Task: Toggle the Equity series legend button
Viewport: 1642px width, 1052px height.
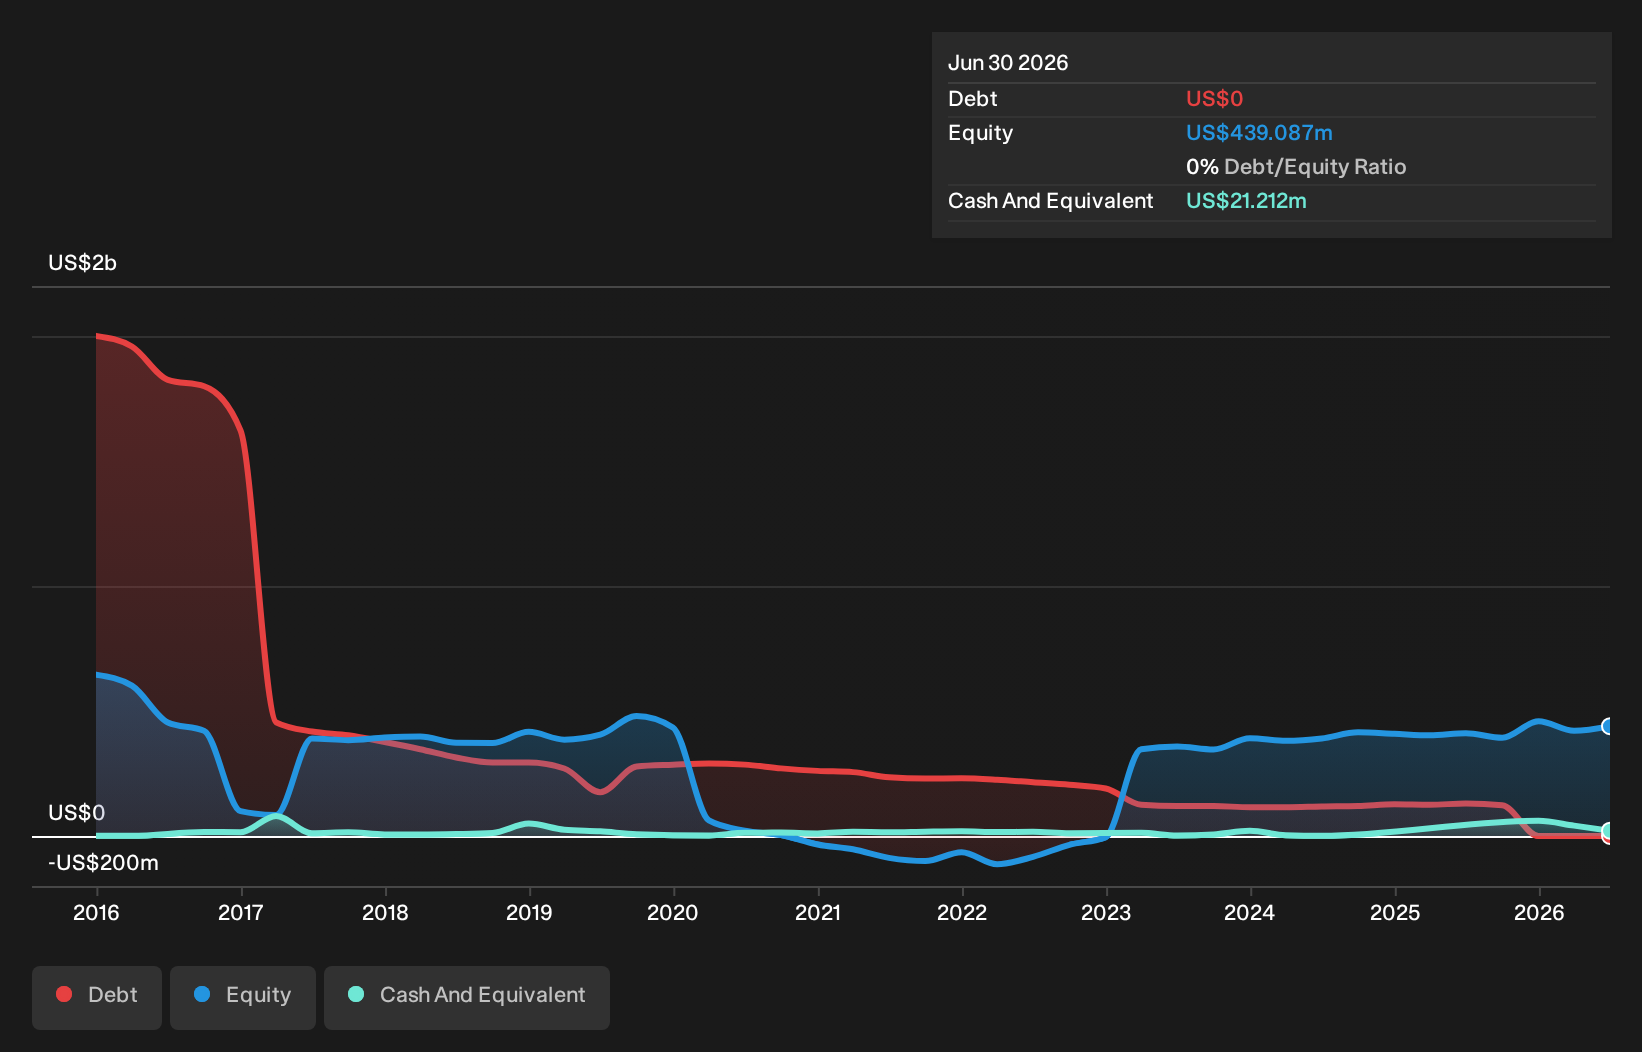Action: click(243, 997)
